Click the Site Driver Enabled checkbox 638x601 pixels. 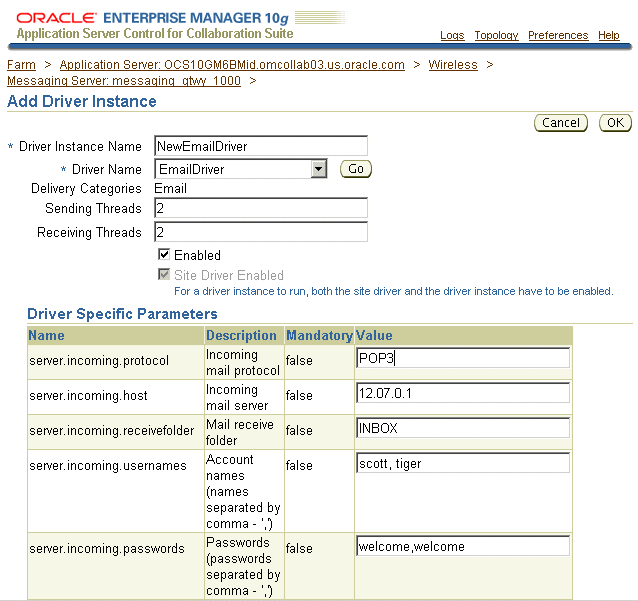164,275
